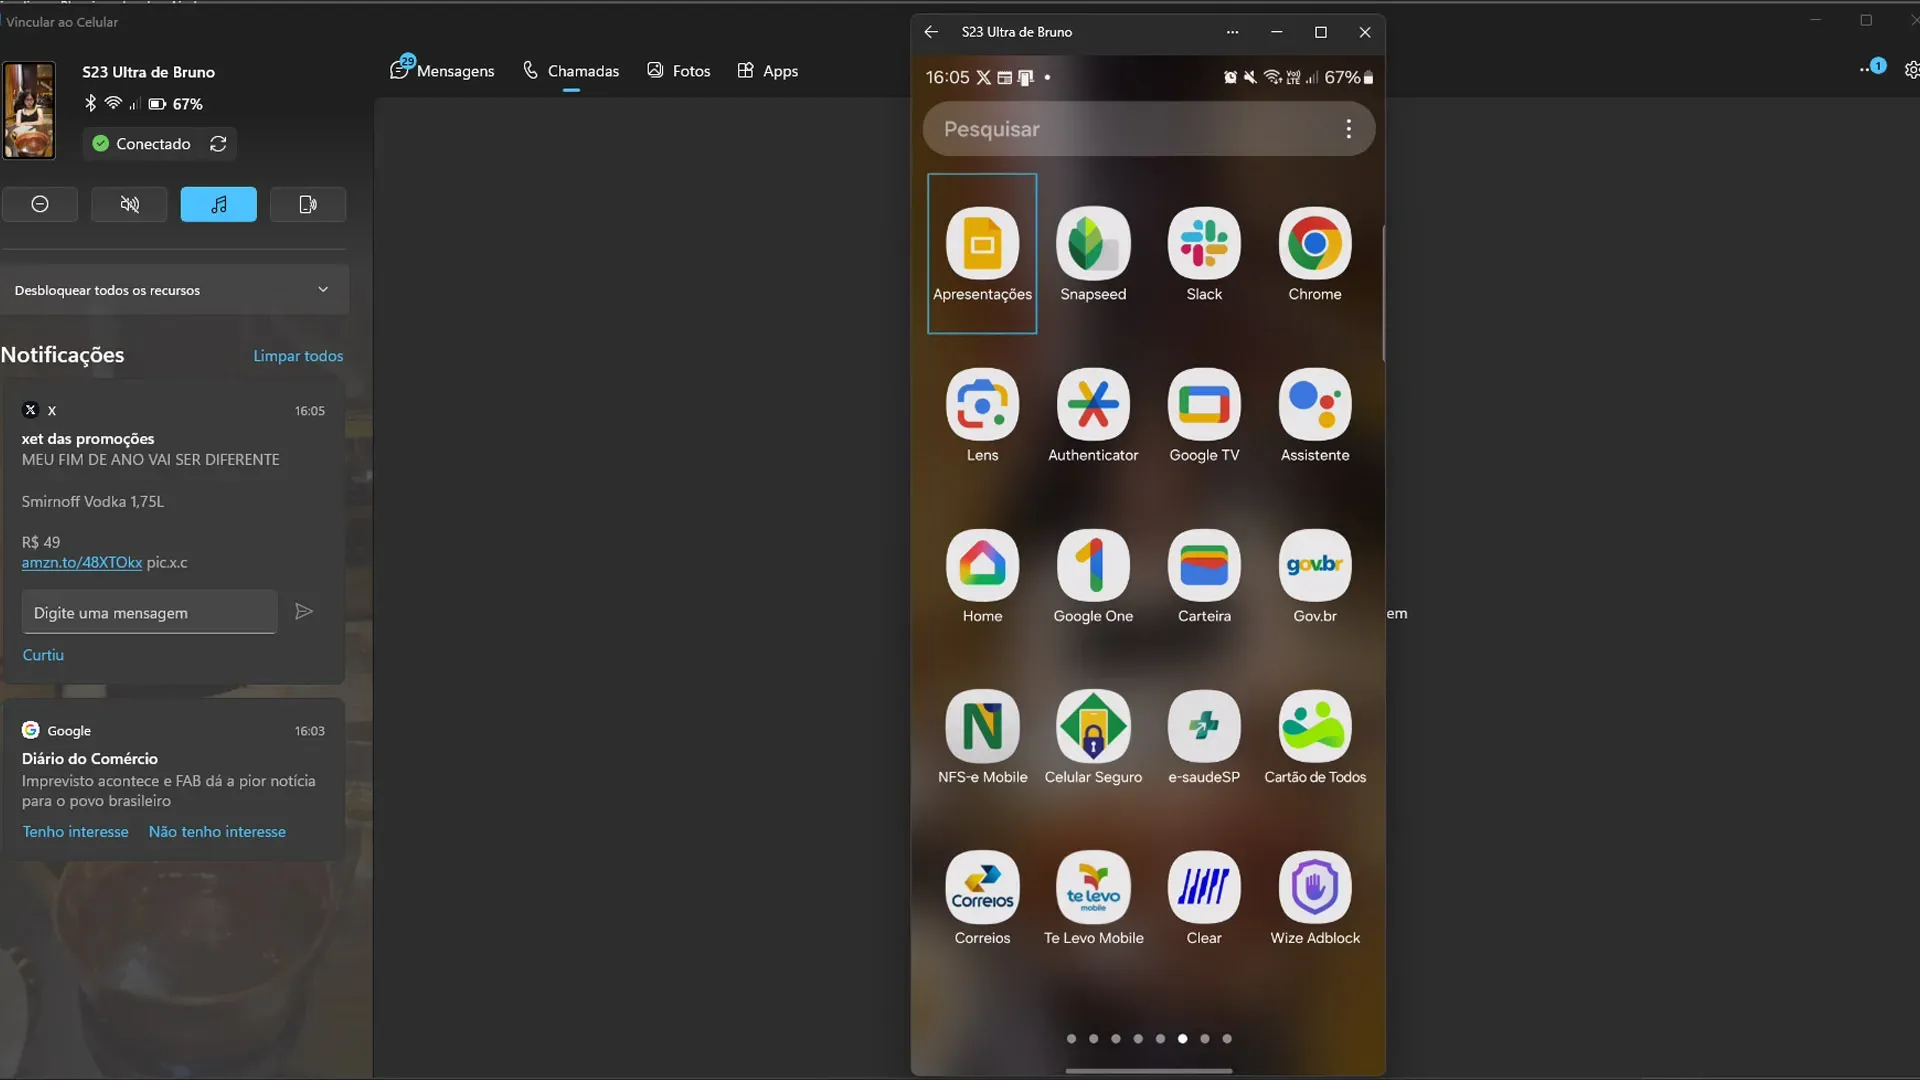Launch the Wize Adblock app
The width and height of the screenshot is (1920, 1080).
pyautogui.click(x=1314, y=888)
